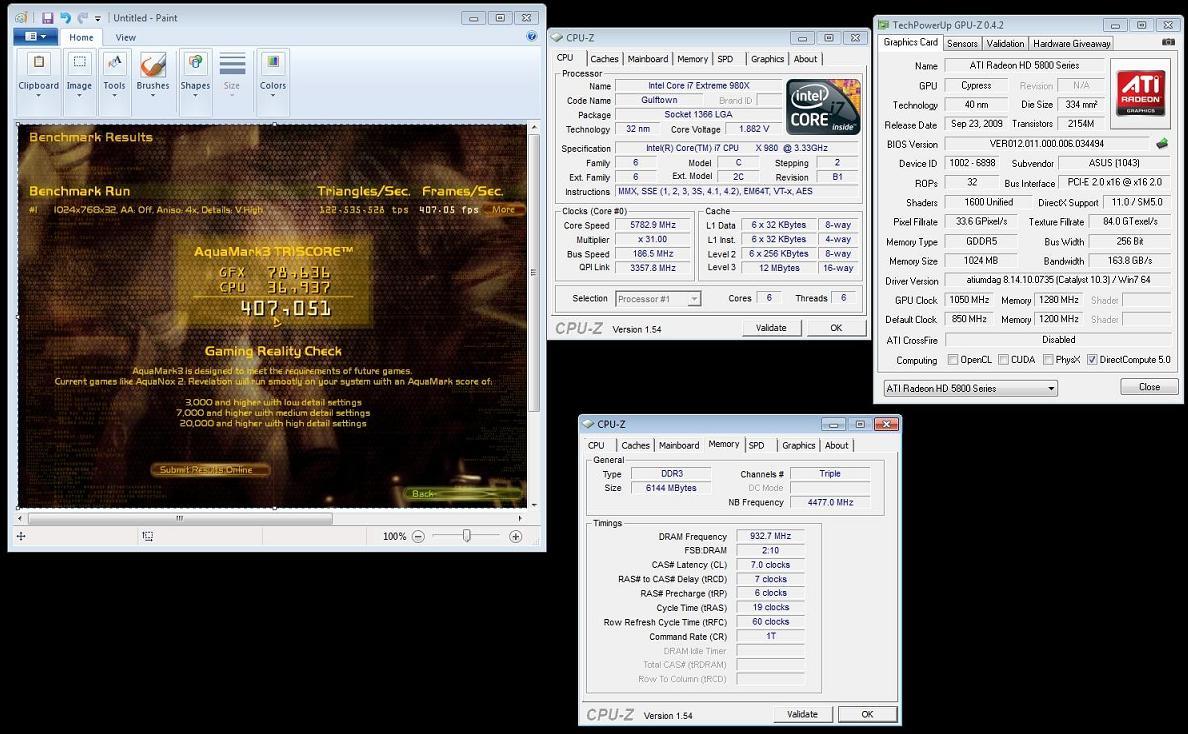Click Validate in the top CPU-Z window

pos(771,328)
